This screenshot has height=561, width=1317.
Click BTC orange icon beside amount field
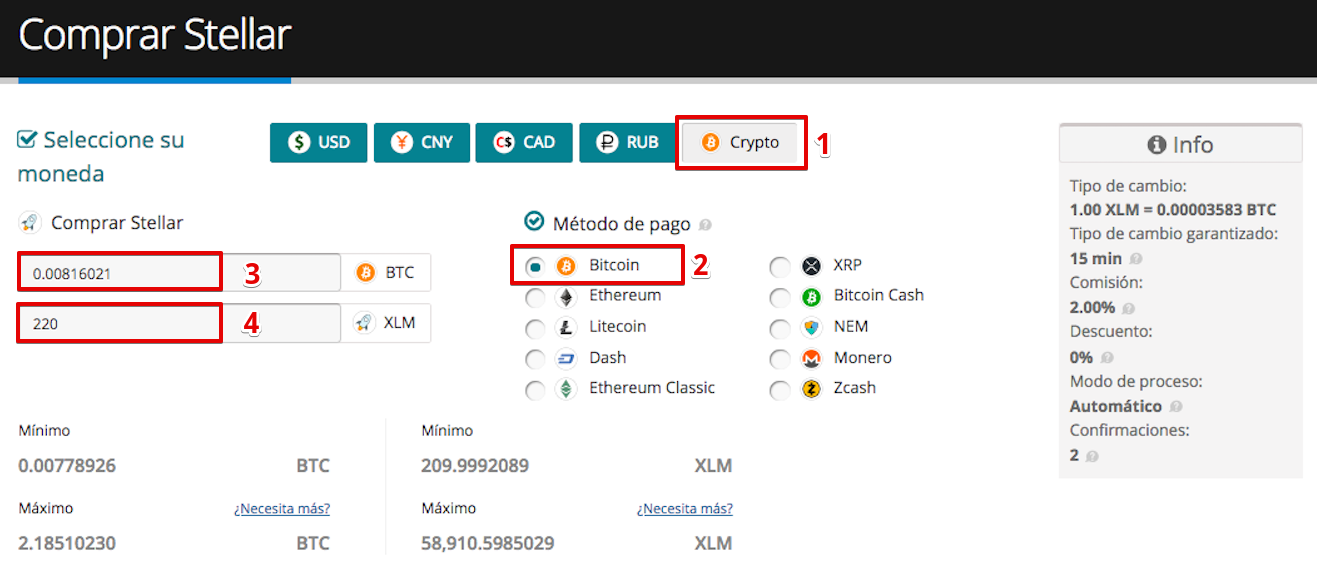point(365,272)
